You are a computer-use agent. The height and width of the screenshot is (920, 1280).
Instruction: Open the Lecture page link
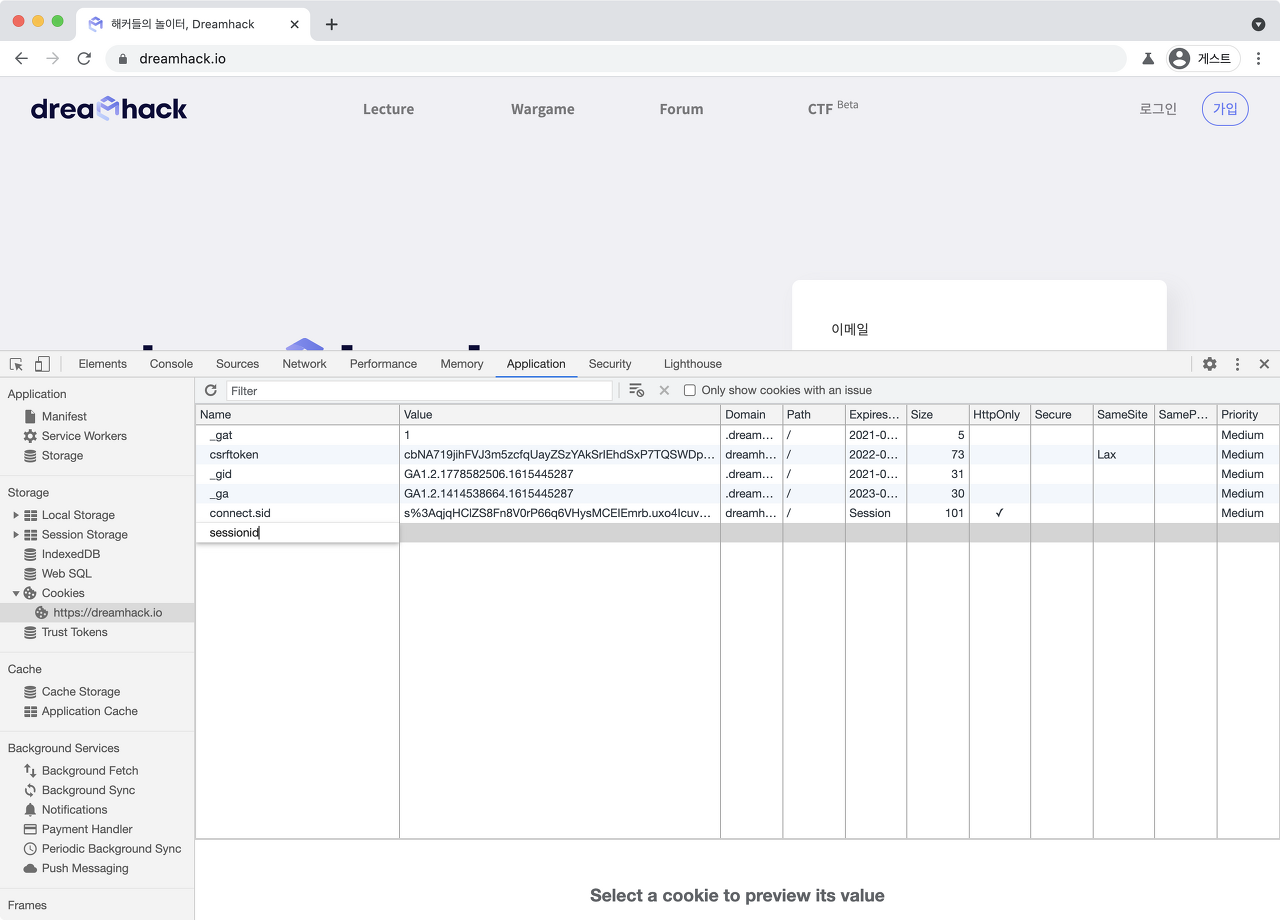coord(388,109)
